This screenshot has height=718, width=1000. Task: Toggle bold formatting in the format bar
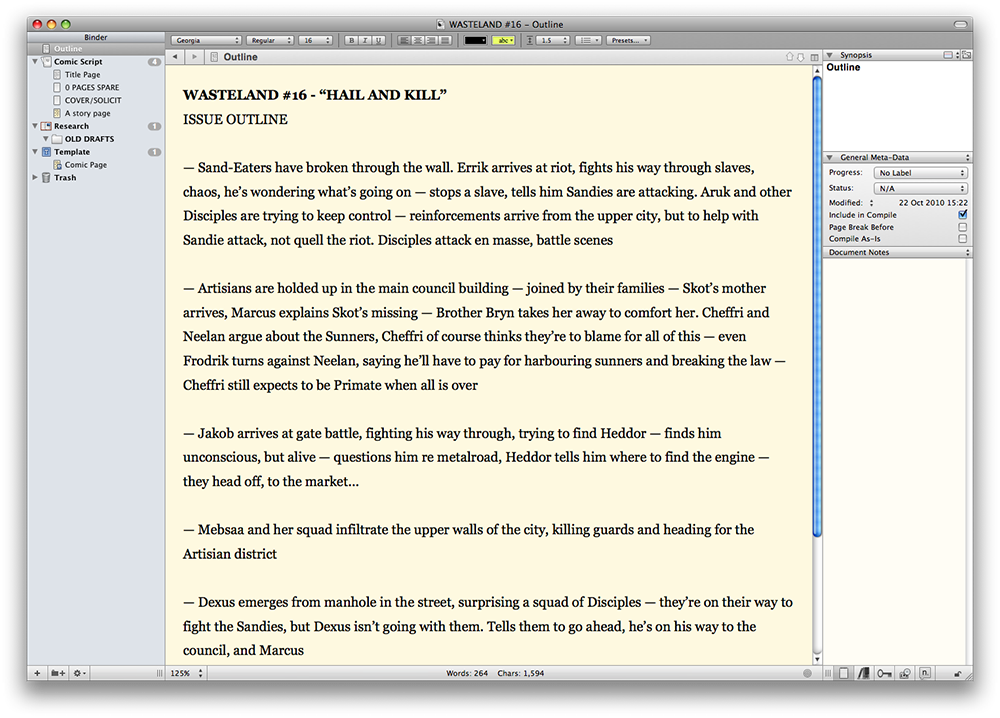[350, 41]
